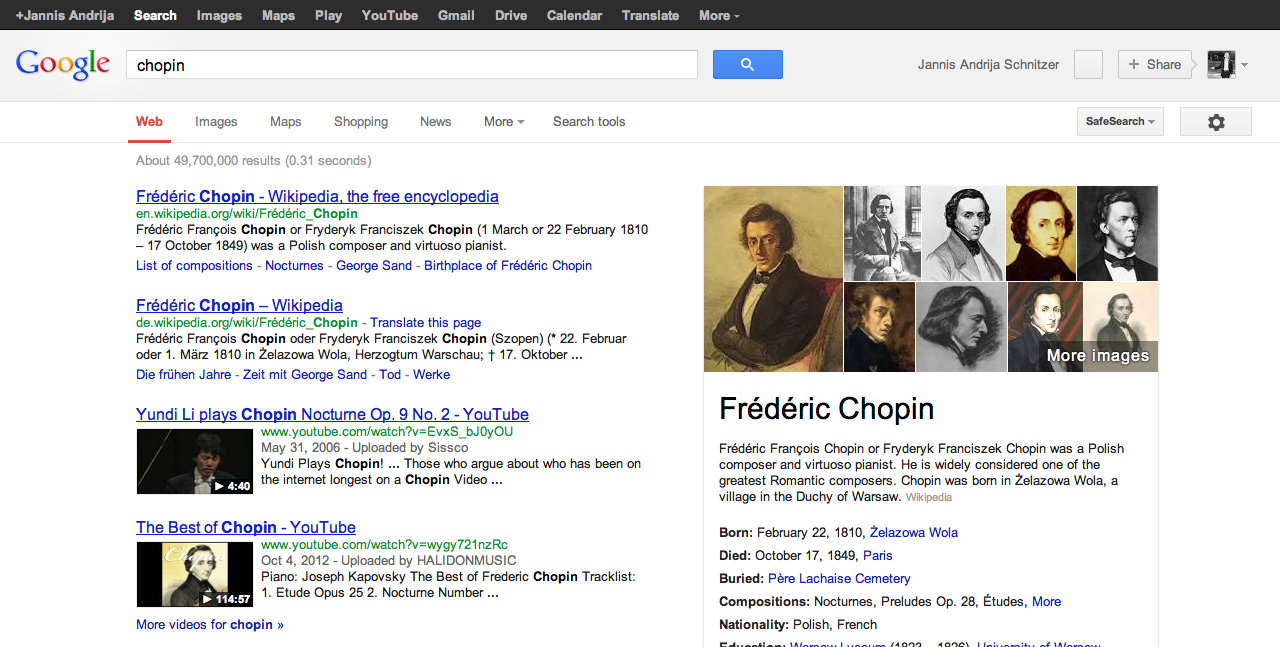
Task: Click Translate this page link
Action: 425,323
